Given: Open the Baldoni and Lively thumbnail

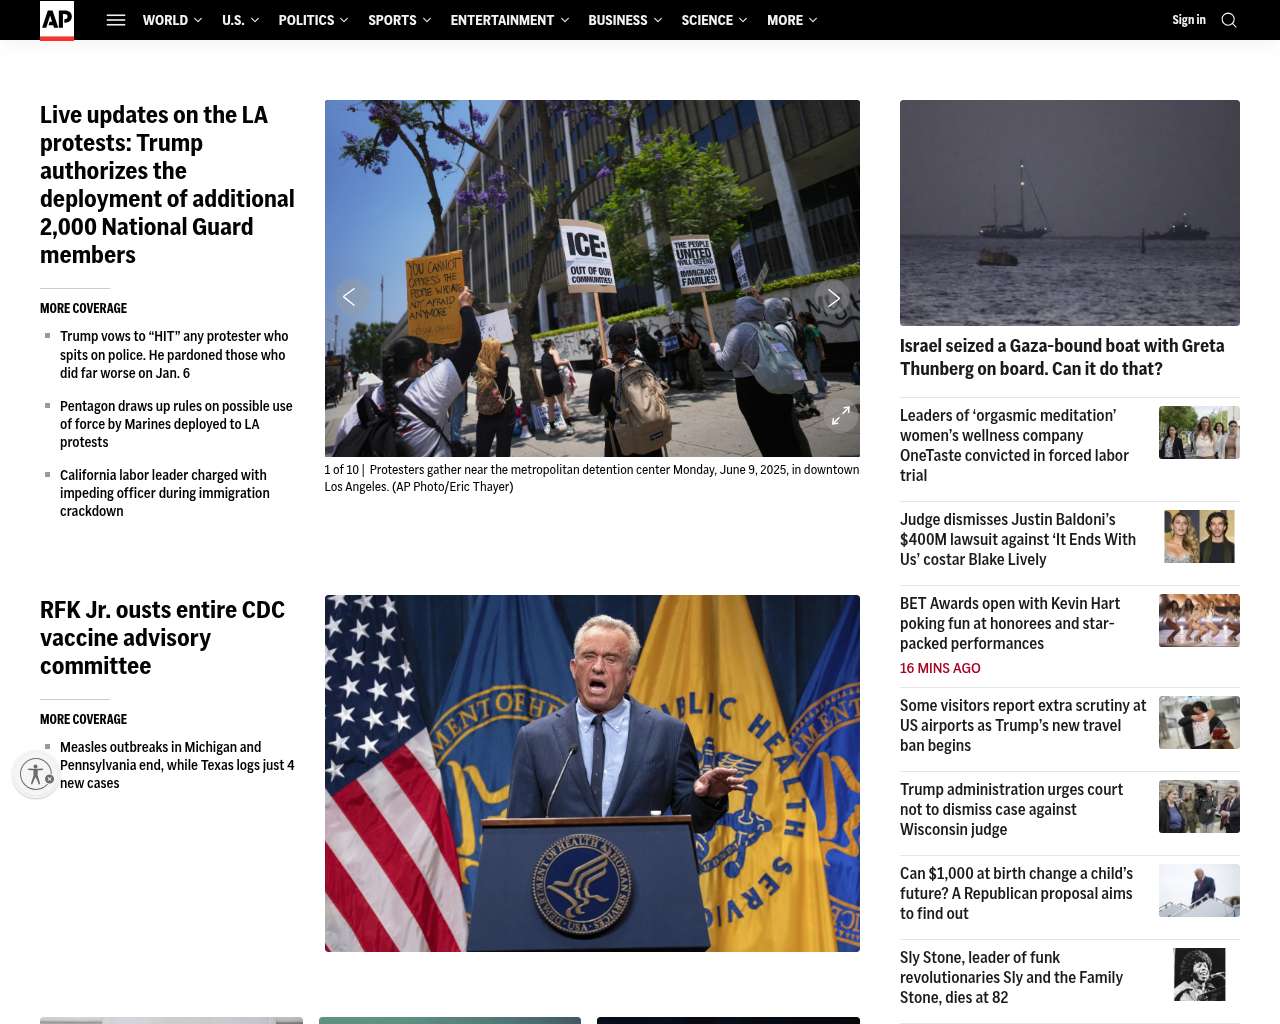Looking at the screenshot, I should click(x=1199, y=536).
